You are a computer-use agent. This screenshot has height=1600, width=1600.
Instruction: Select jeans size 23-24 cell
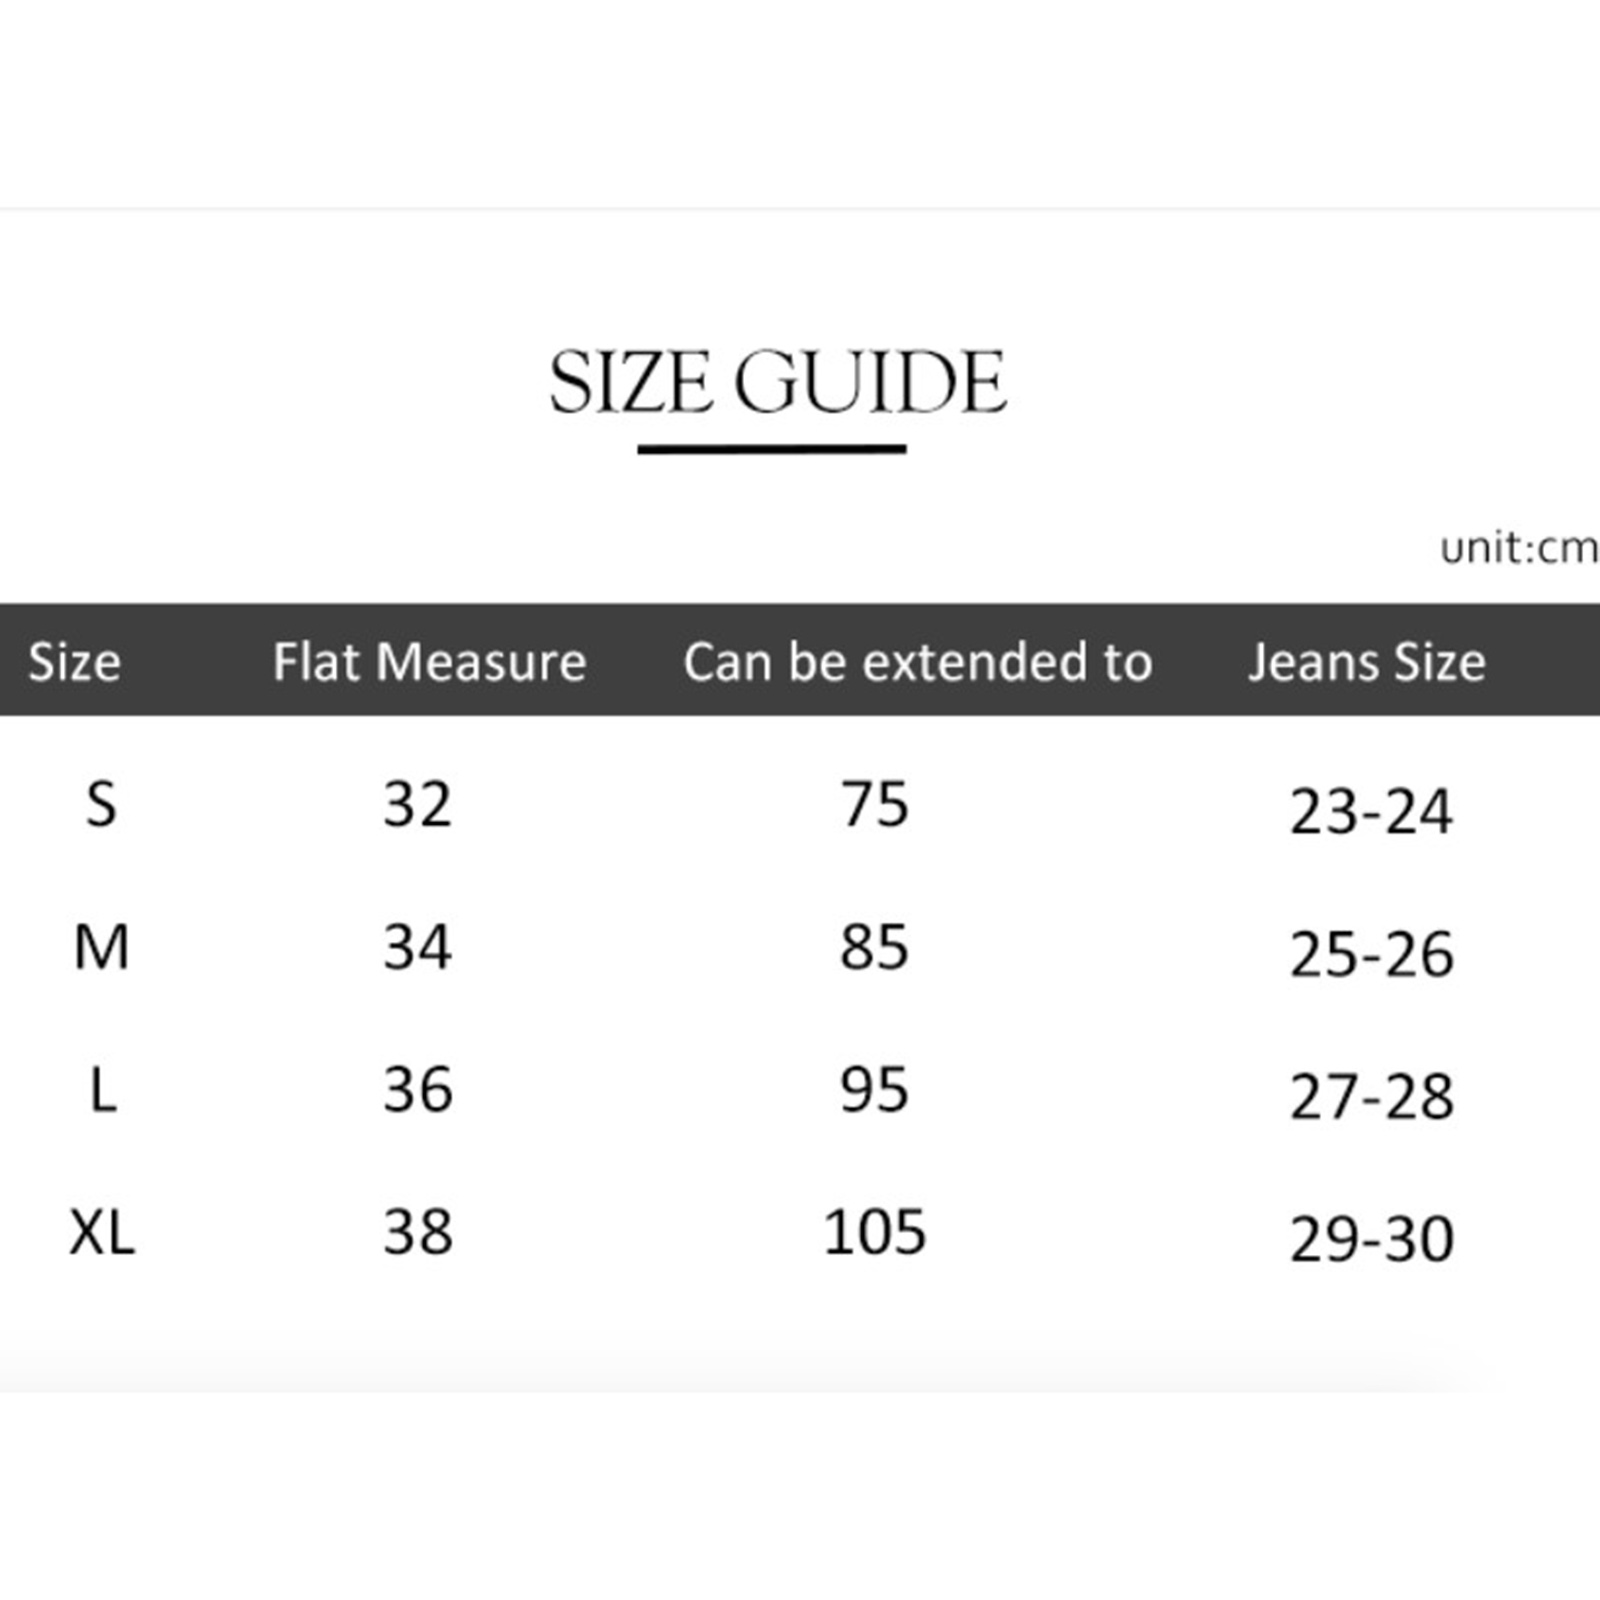[x=1371, y=811]
